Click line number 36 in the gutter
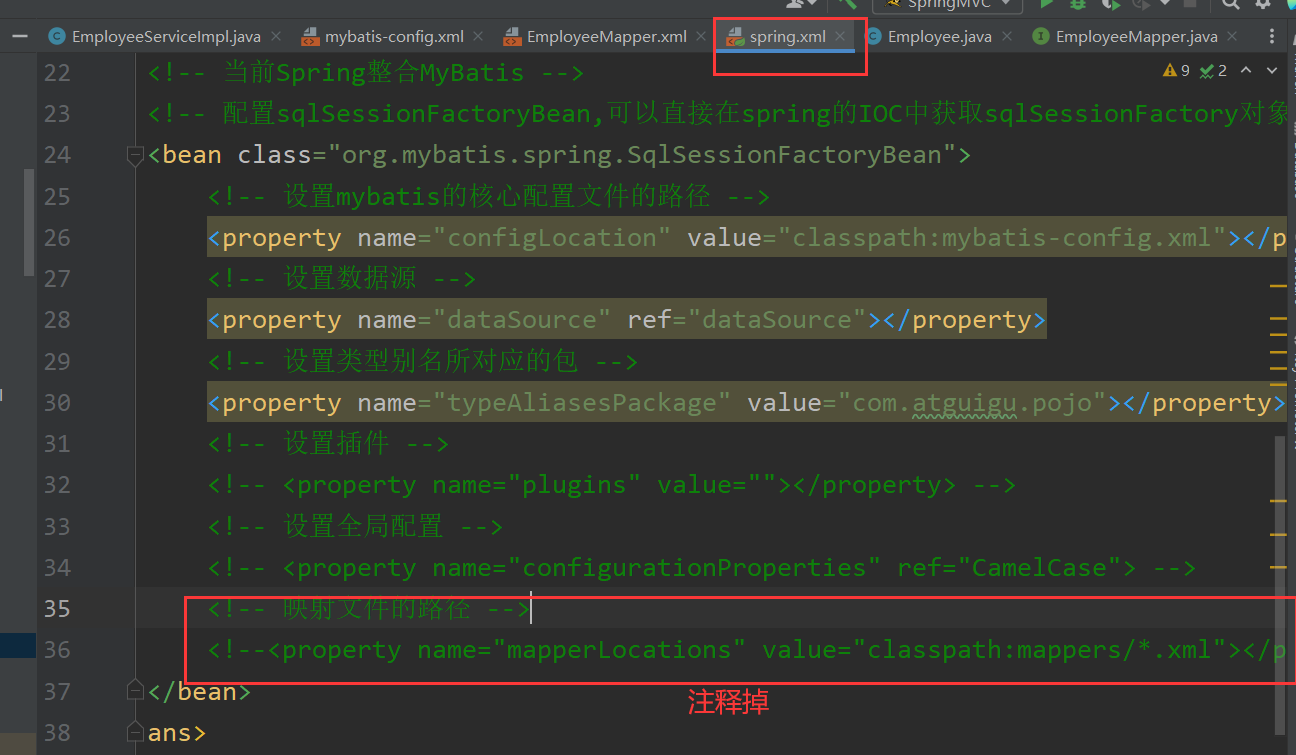 point(58,650)
